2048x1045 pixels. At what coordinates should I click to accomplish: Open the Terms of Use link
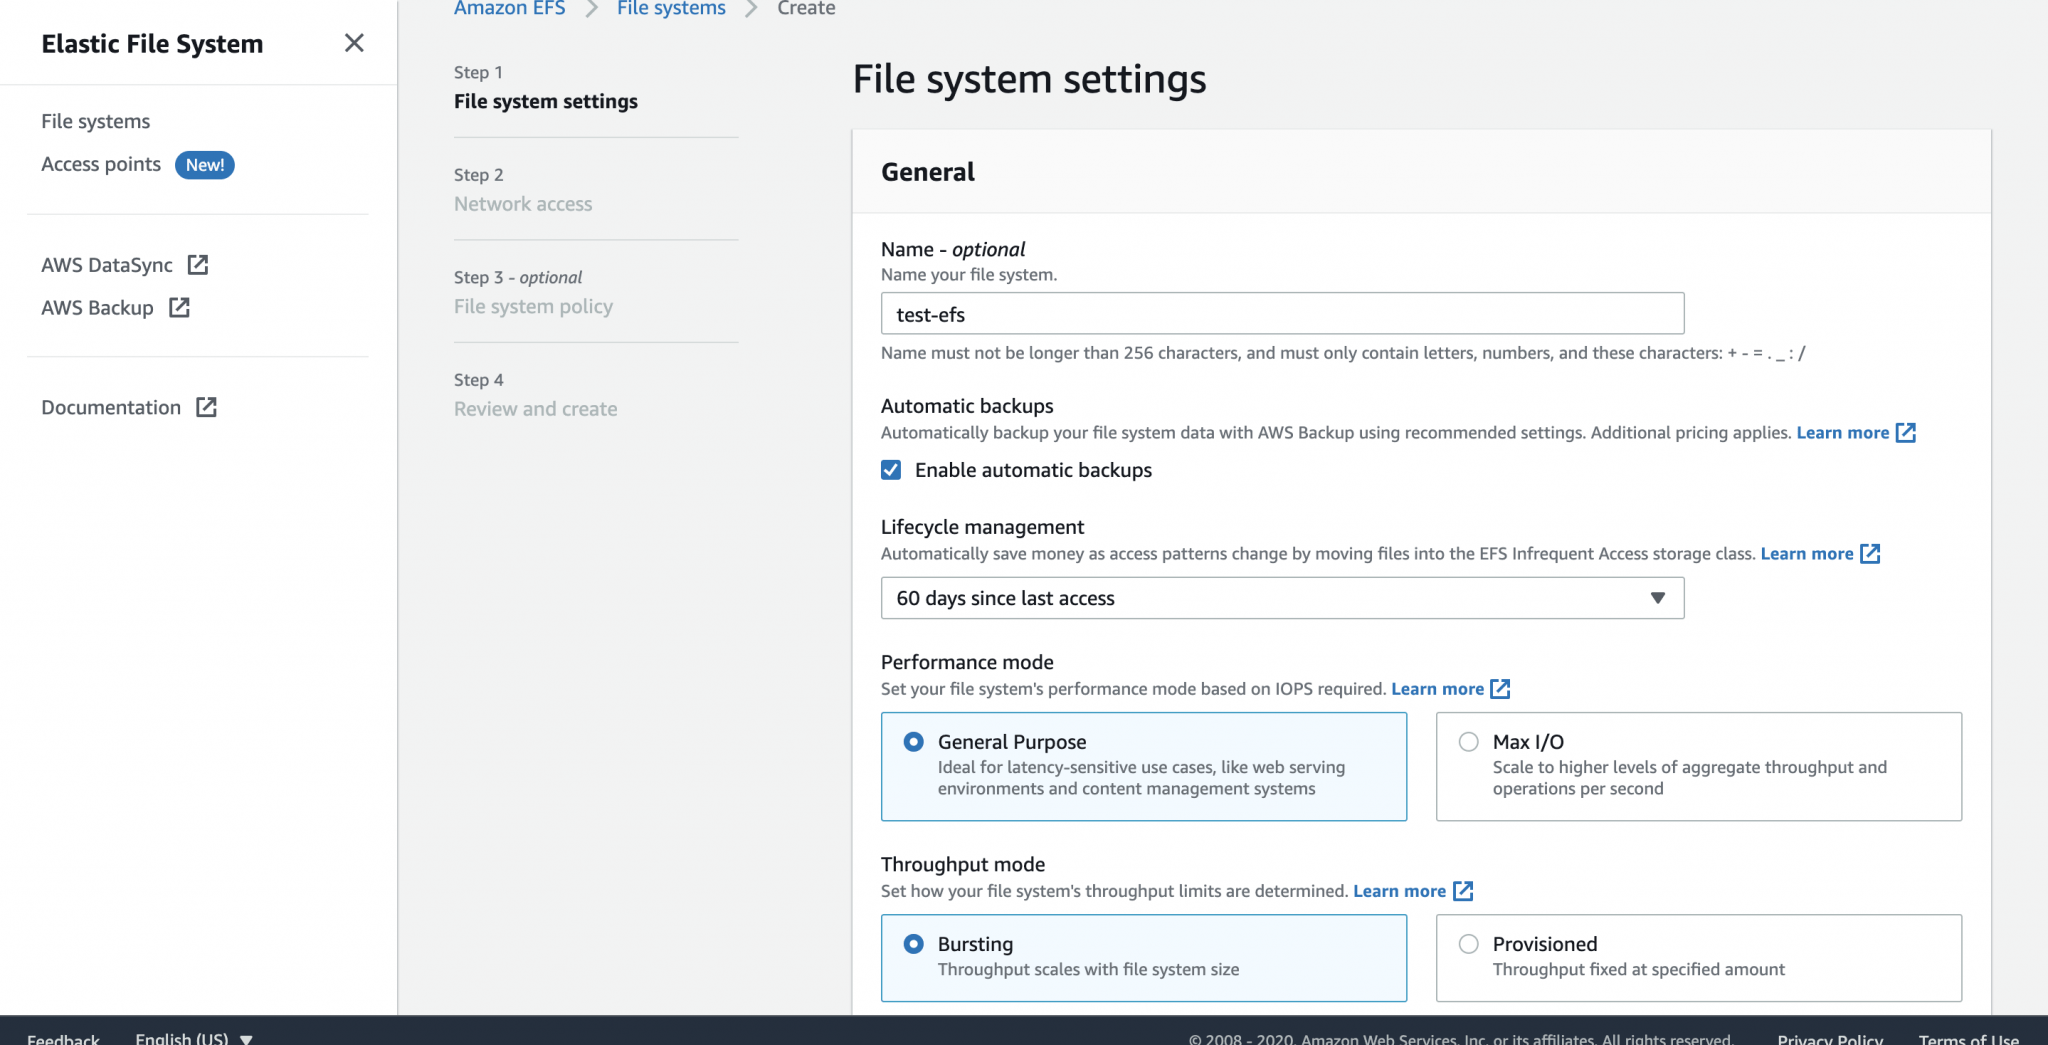(x=1966, y=1038)
